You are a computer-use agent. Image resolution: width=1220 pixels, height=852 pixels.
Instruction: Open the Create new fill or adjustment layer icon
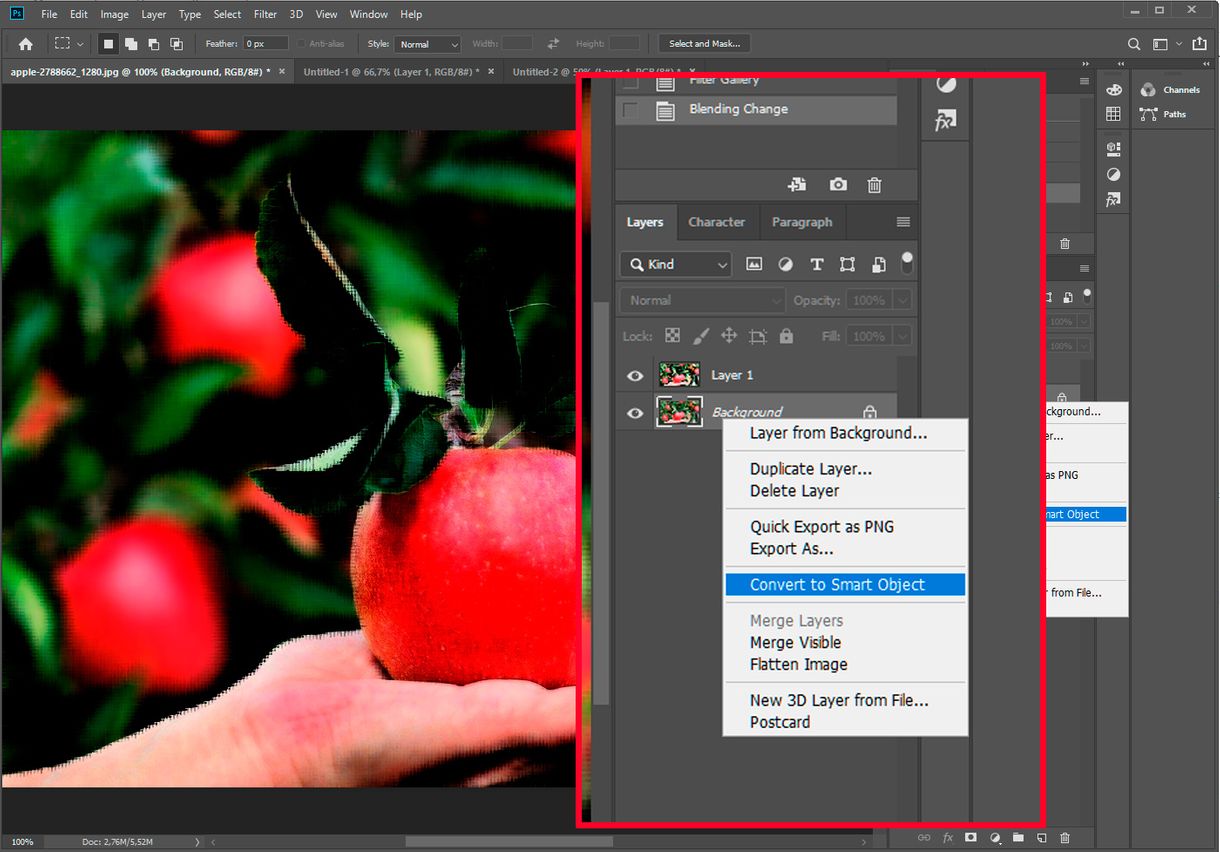pos(994,837)
